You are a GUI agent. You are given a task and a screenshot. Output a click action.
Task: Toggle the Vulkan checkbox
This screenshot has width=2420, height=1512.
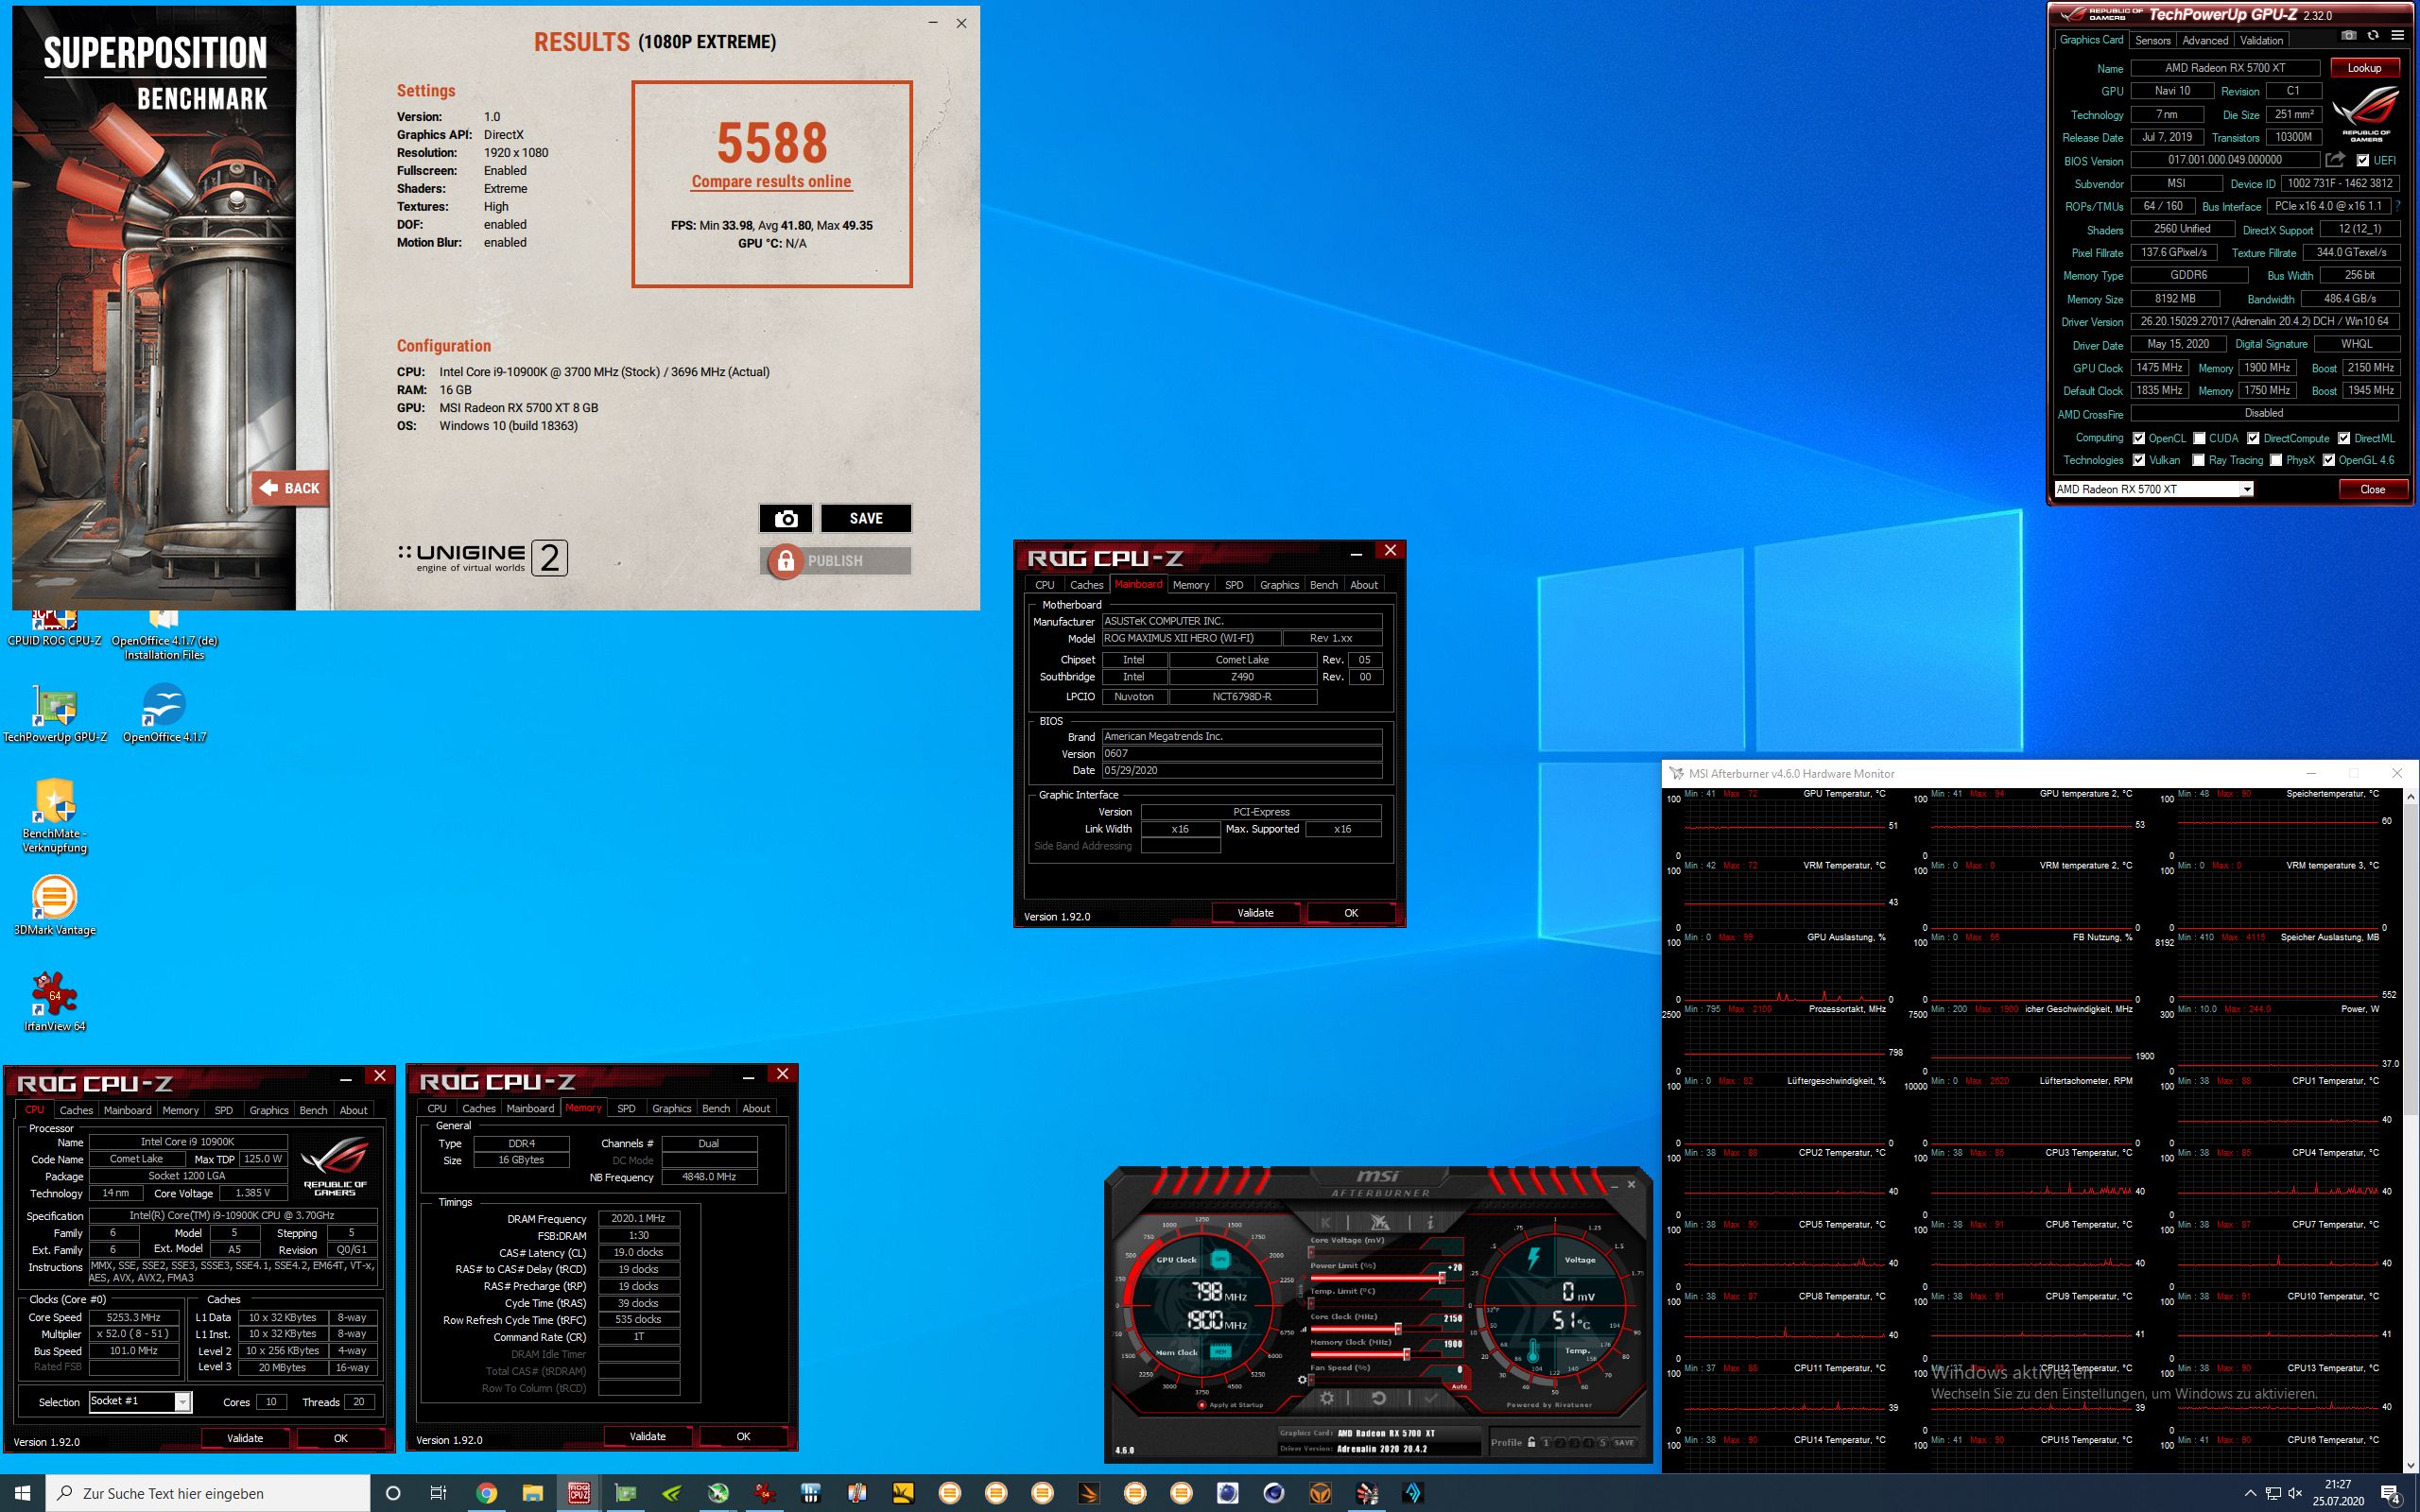pos(2139,460)
